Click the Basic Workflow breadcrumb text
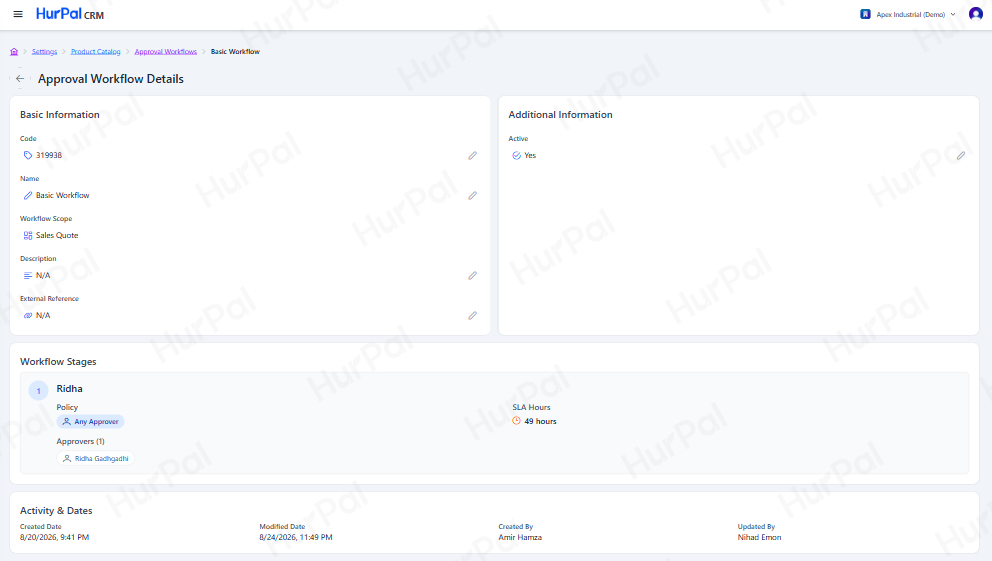 pyautogui.click(x=235, y=52)
